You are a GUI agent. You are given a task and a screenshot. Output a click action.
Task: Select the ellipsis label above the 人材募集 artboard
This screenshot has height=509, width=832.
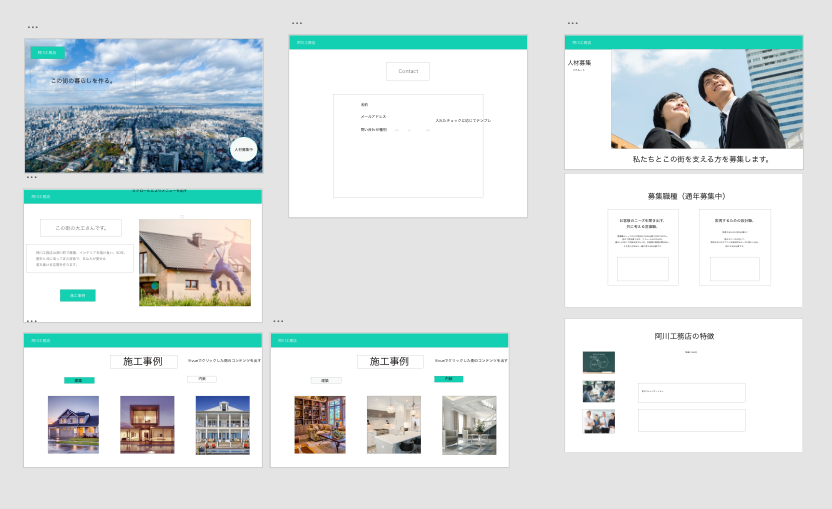click(x=573, y=23)
